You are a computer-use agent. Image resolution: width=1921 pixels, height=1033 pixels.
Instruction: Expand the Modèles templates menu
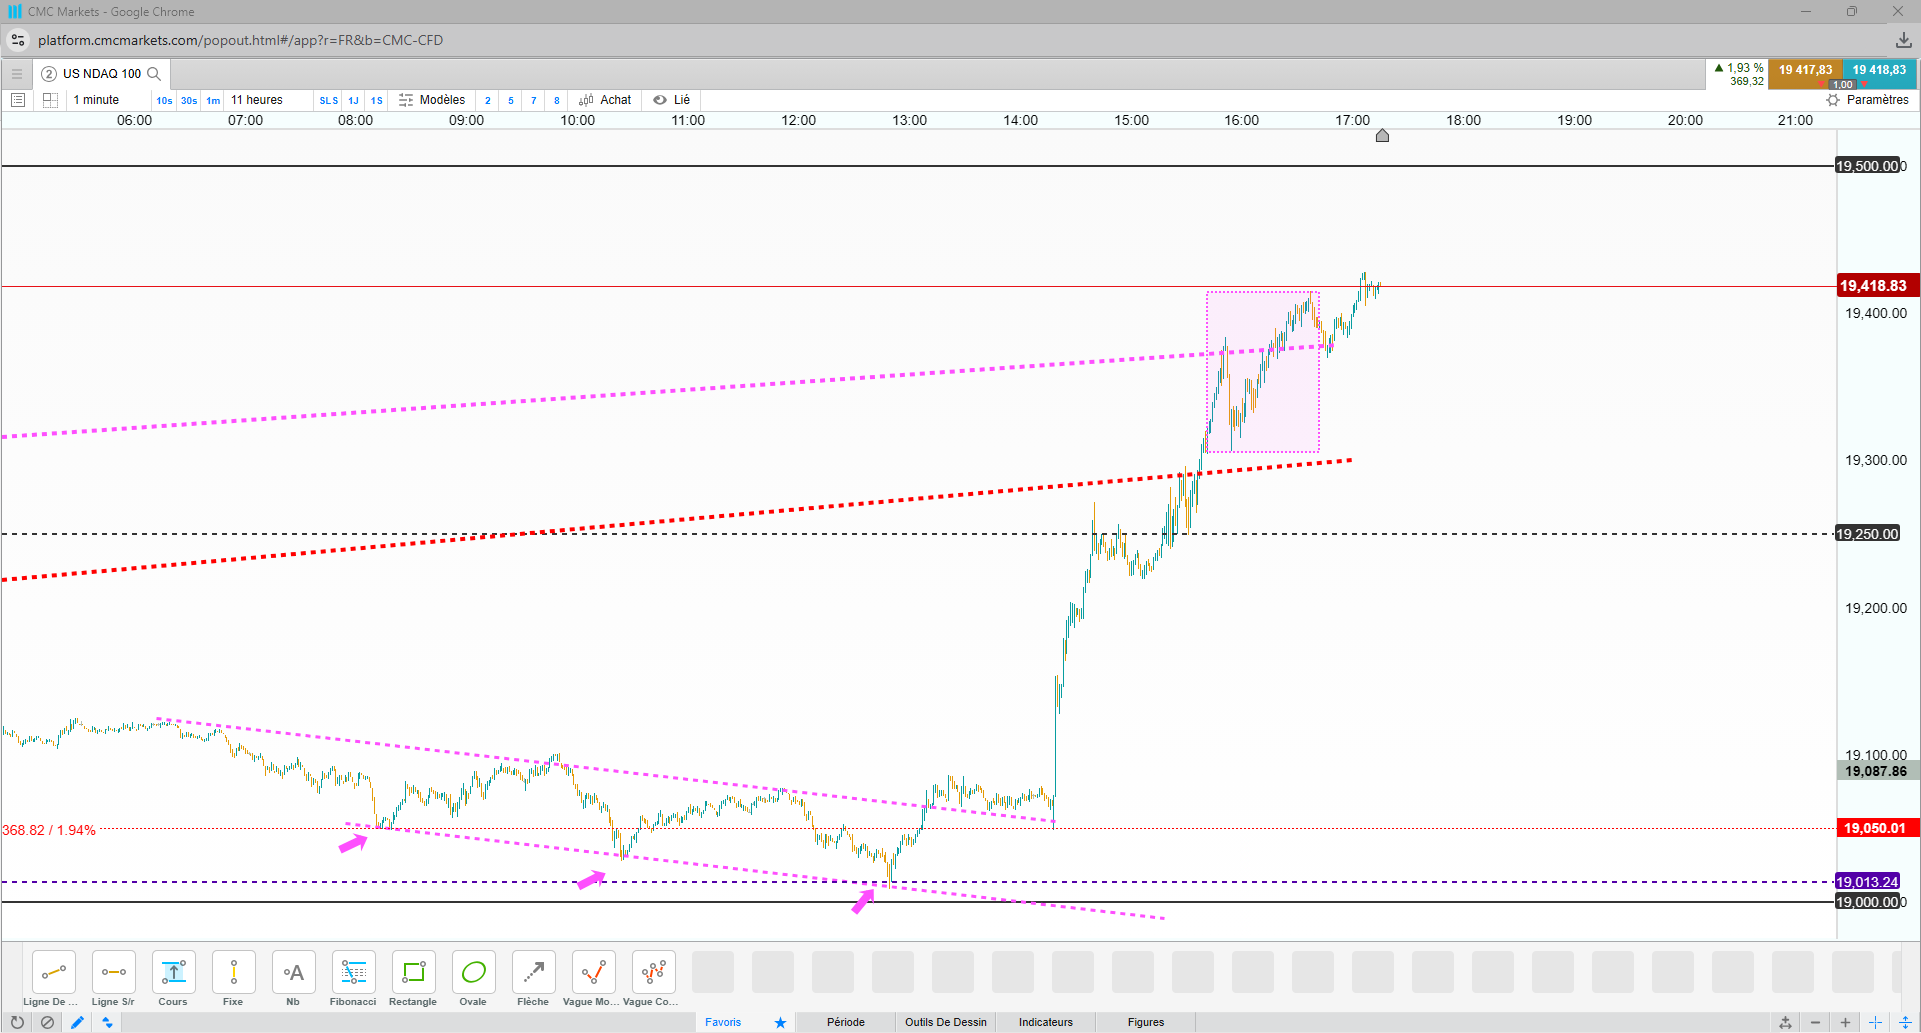pyautogui.click(x=432, y=100)
